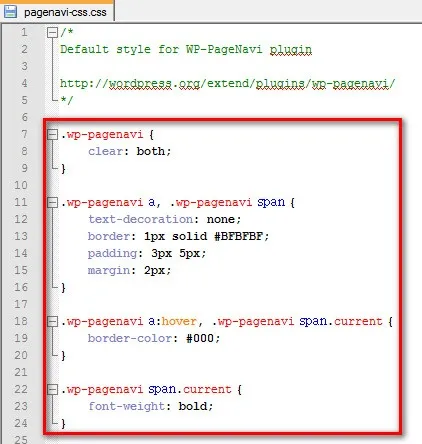The height and width of the screenshot is (444, 422).
Task: Click the "Default style for WP-PageNavi plugin" comment
Action: pyautogui.click(x=186, y=49)
